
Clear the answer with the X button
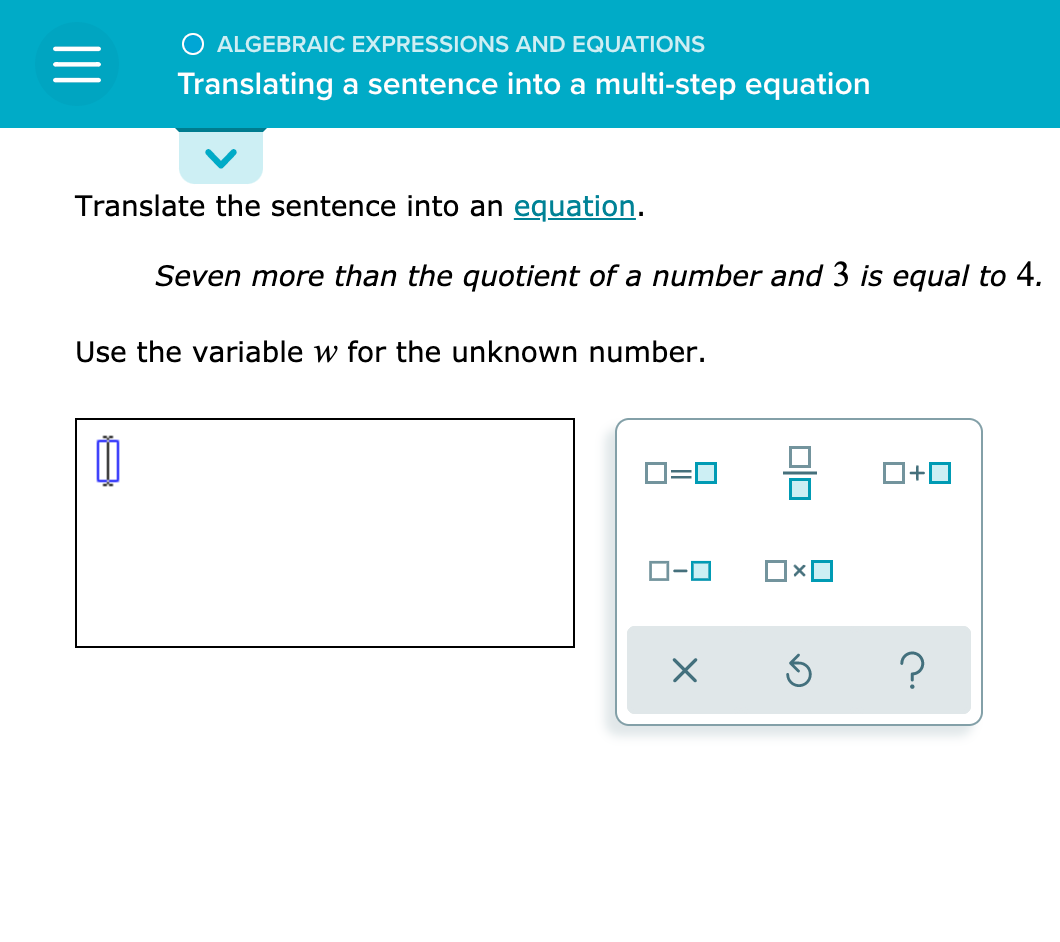click(684, 671)
